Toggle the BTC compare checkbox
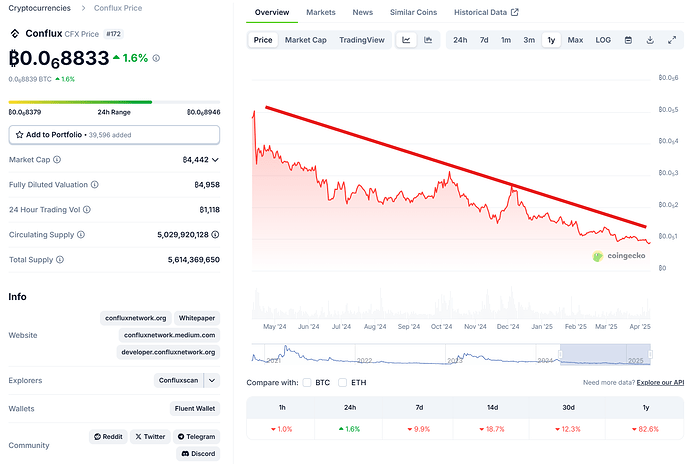This screenshot has height=464, width=690. coord(307,383)
